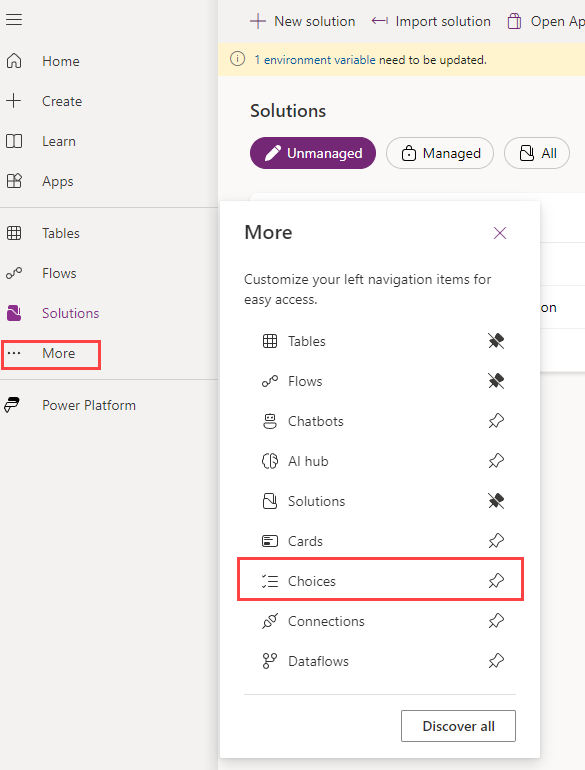
Task: Click the Power Platform icon
Action: pyautogui.click(x=12, y=405)
